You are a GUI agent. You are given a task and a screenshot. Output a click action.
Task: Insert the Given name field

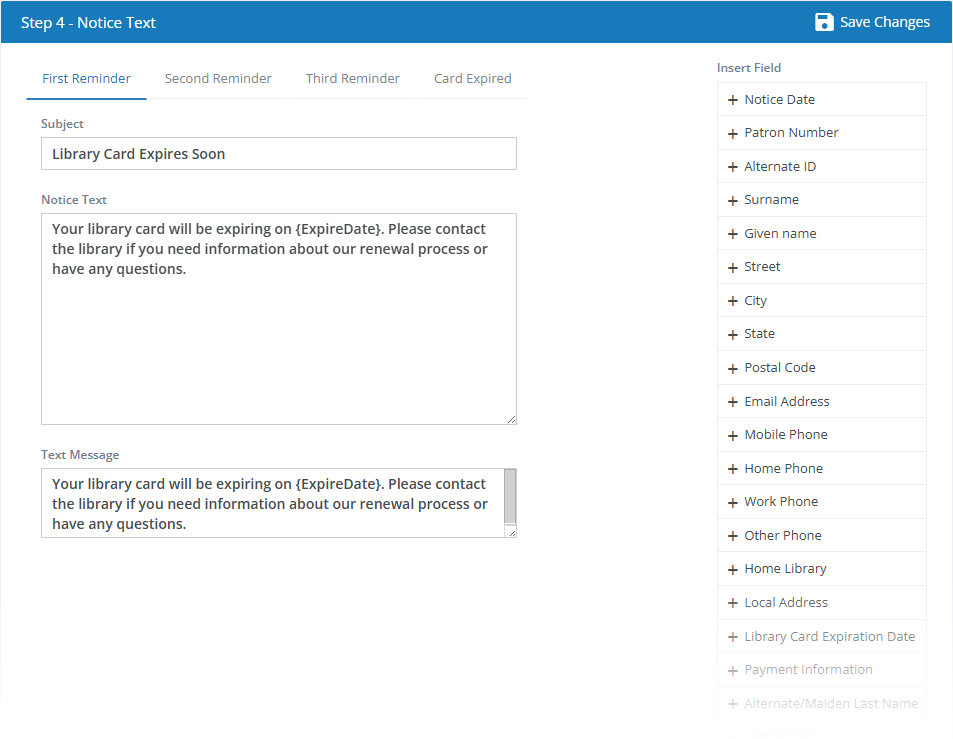pyautogui.click(x=821, y=233)
